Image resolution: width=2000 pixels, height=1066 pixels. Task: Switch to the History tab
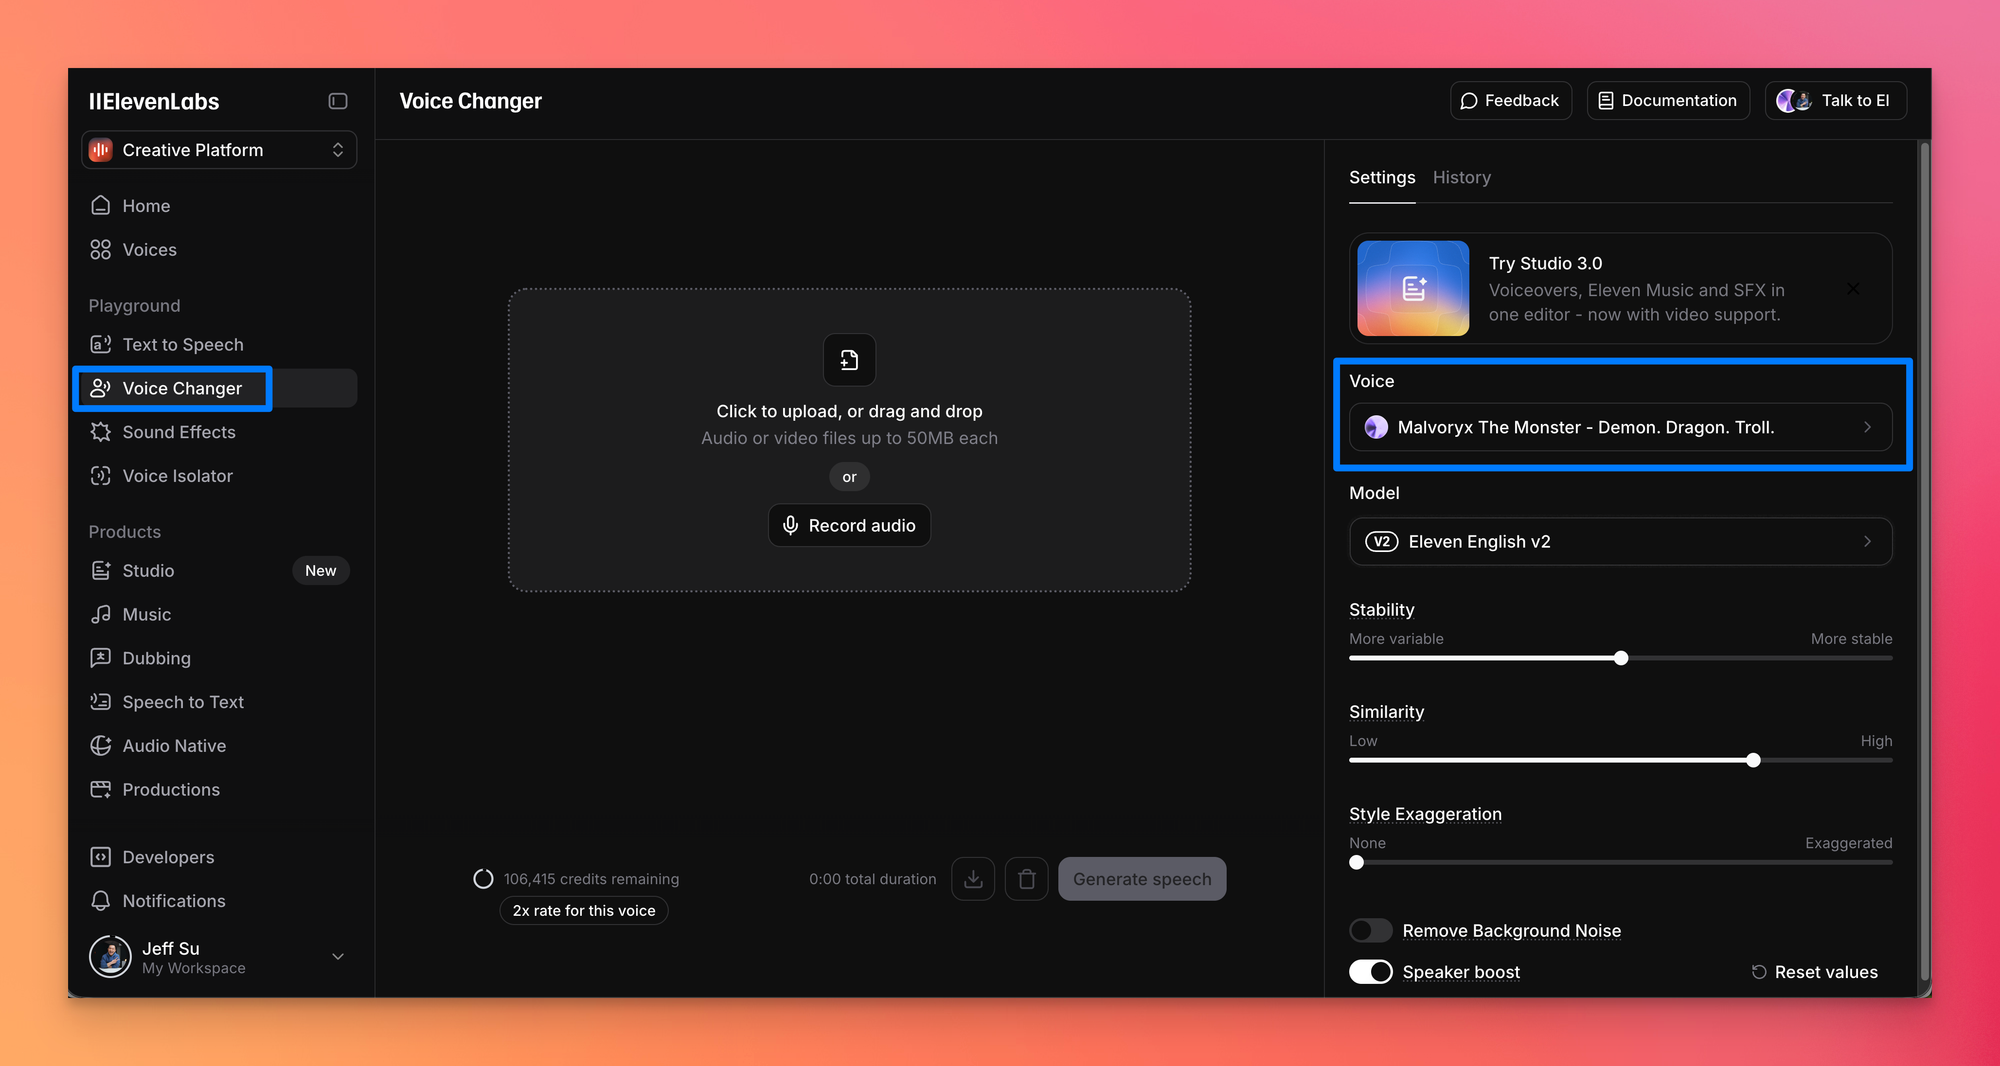coord(1461,178)
